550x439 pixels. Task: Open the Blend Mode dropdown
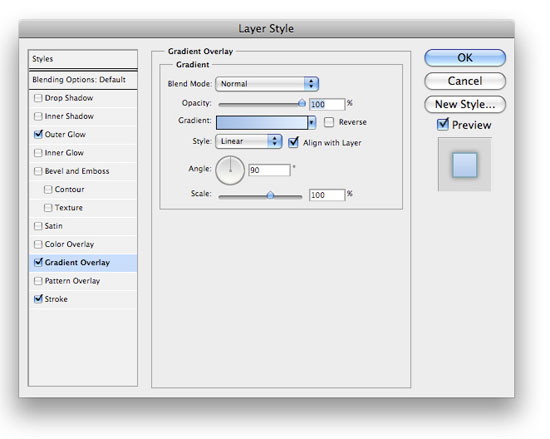(x=267, y=84)
